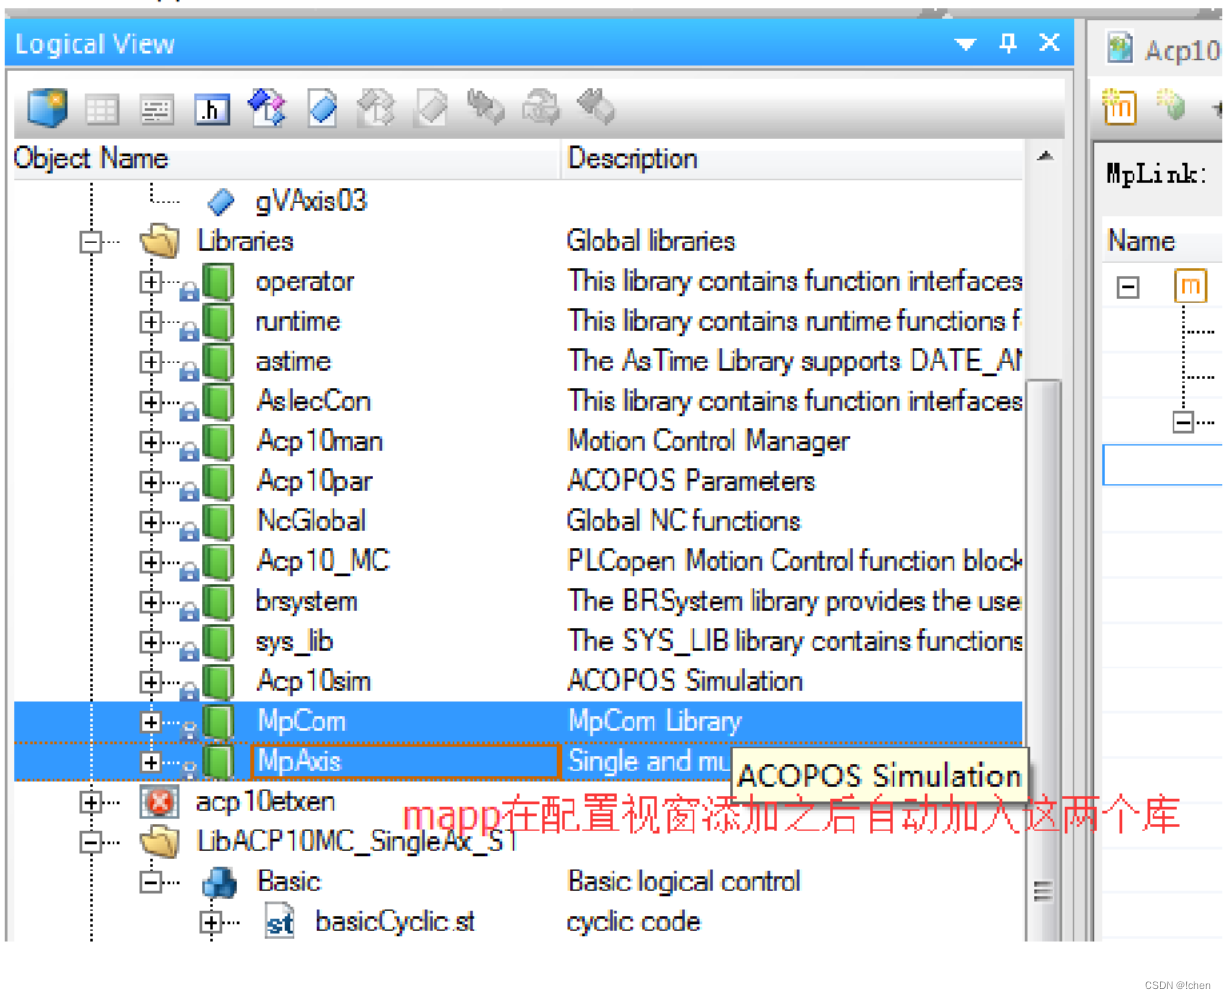Click the red error icon beside acp10etxen

tap(159, 802)
